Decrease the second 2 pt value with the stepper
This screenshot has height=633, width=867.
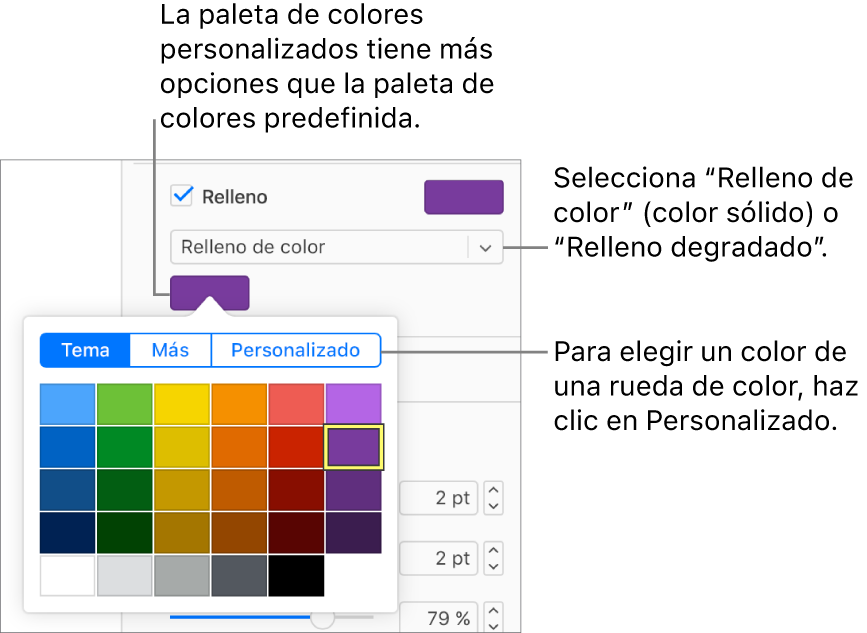(493, 565)
